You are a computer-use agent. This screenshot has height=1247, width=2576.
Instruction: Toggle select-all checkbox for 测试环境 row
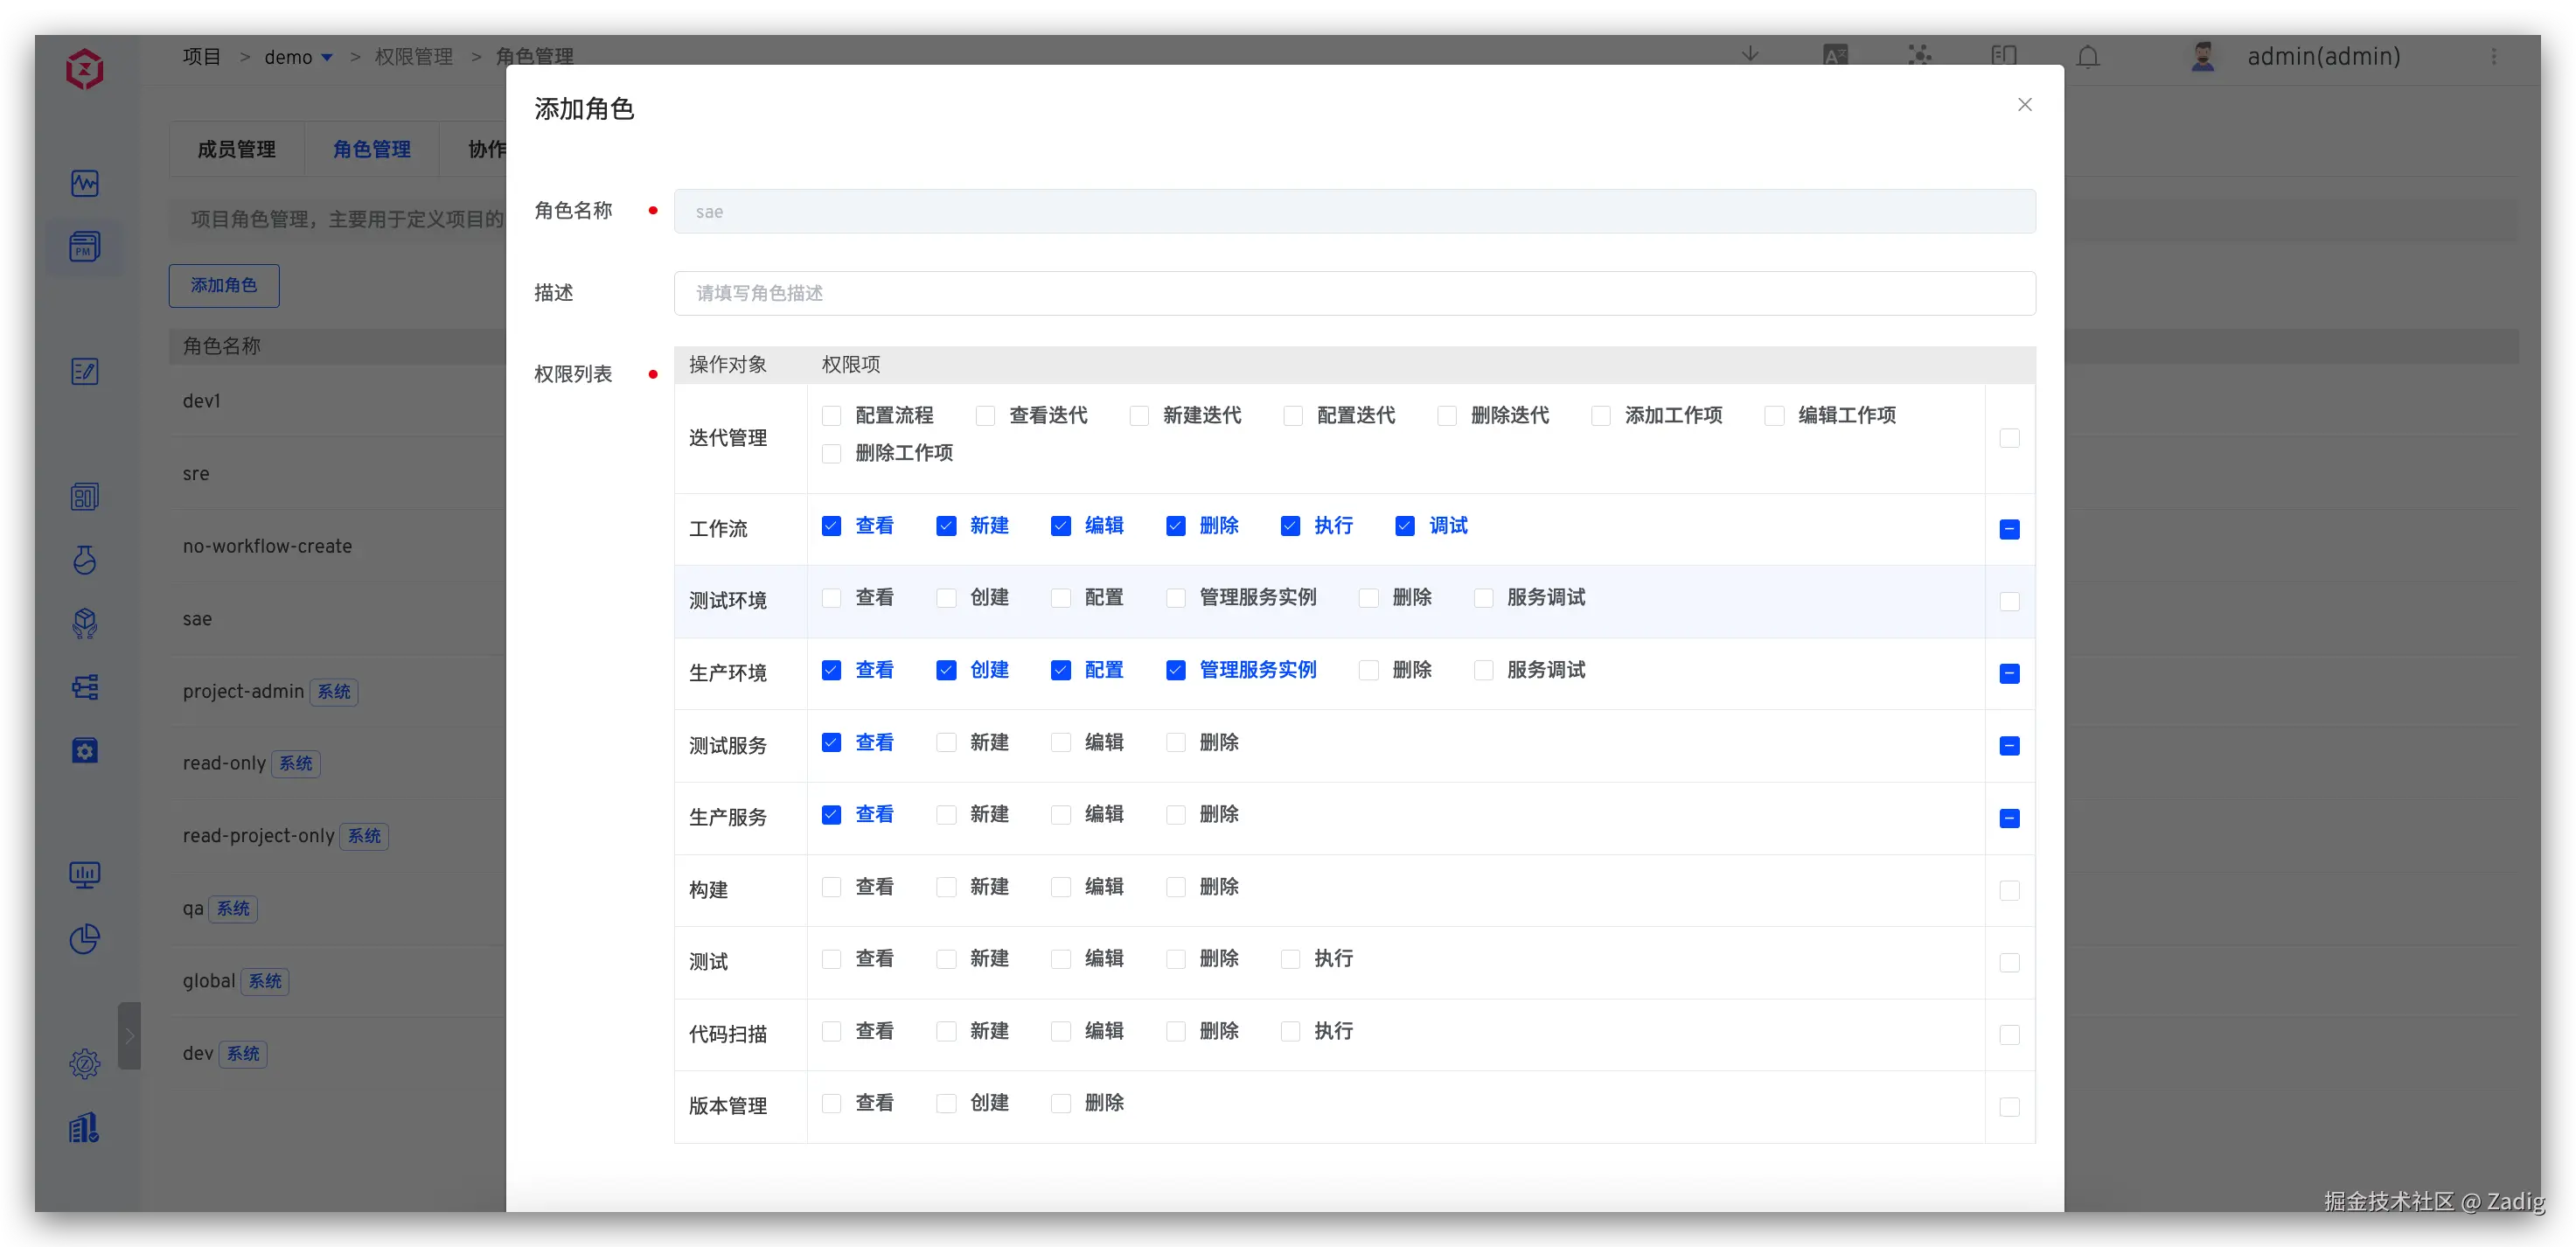[x=2009, y=601]
